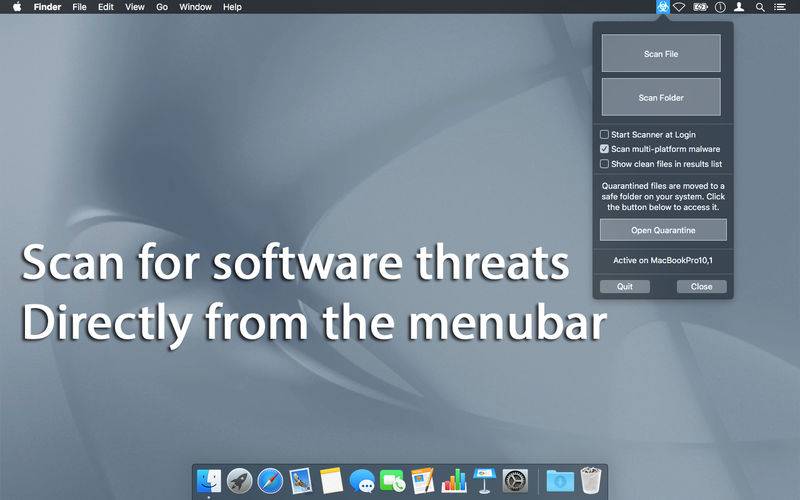Open Messages speech bubble icon
The width and height of the screenshot is (800, 500).
(362, 481)
